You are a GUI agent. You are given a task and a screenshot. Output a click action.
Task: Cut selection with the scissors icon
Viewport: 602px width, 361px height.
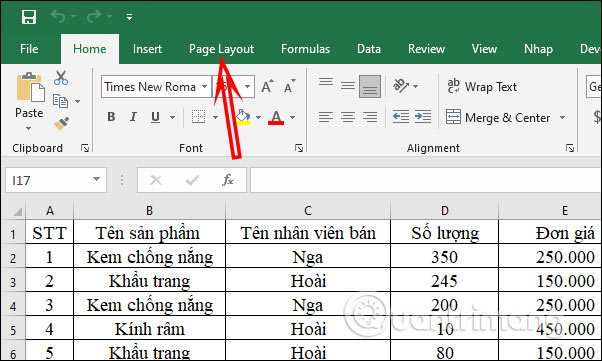(x=61, y=78)
